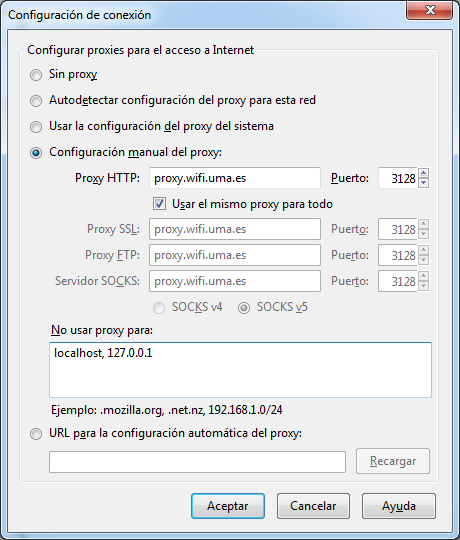Uncheck Usar el mismo proxy para todo

coord(159,204)
